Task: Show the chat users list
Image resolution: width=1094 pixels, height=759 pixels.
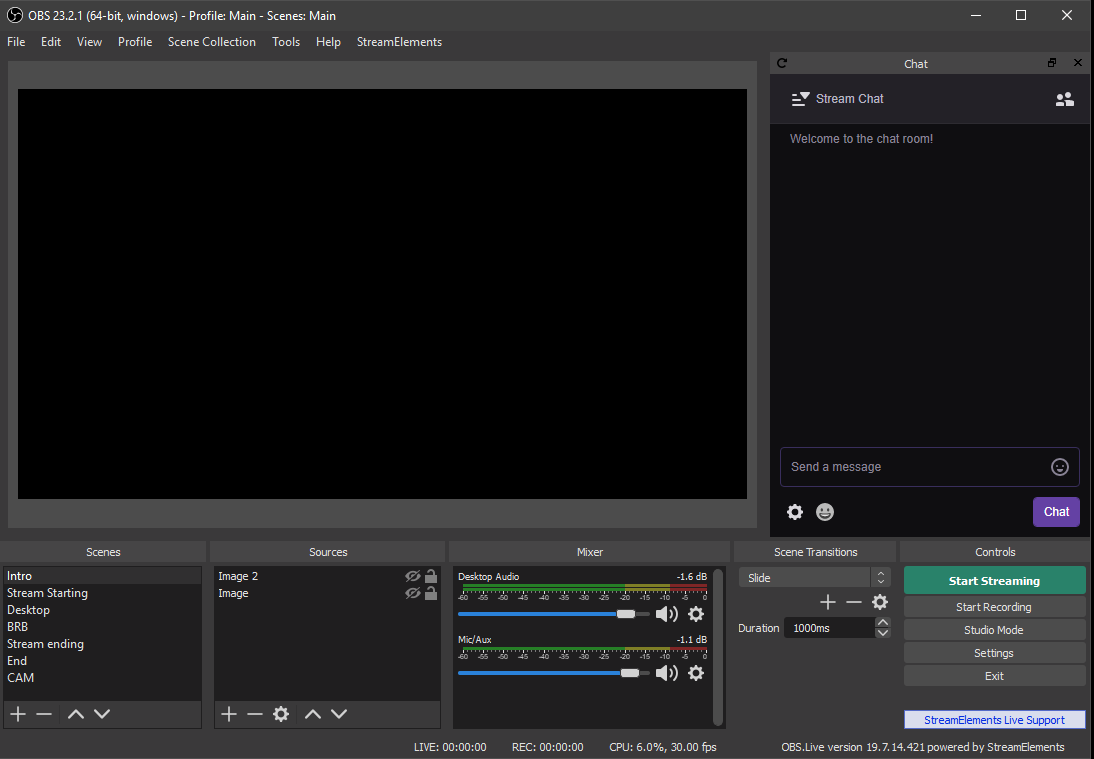Action: (1064, 99)
